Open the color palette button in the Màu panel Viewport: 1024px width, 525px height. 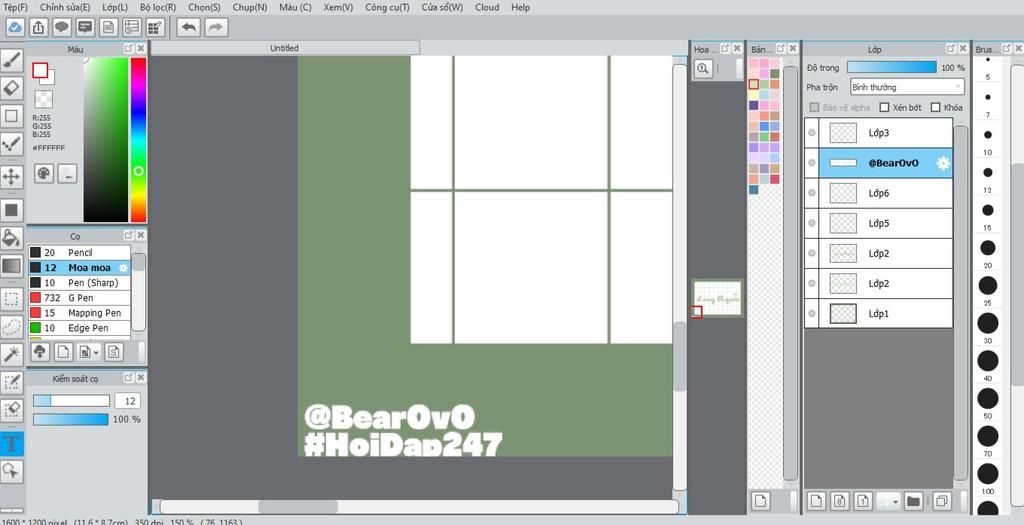click(x=44, y=174)
